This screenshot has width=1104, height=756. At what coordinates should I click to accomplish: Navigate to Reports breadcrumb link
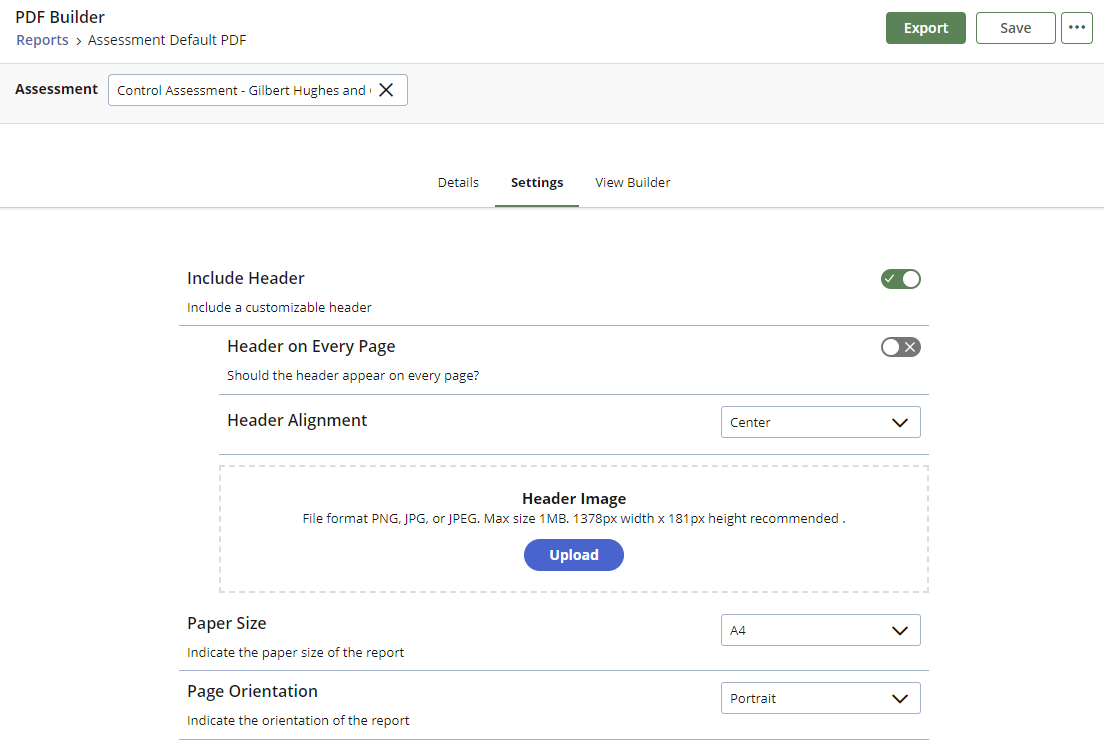[x=42, y=40]
